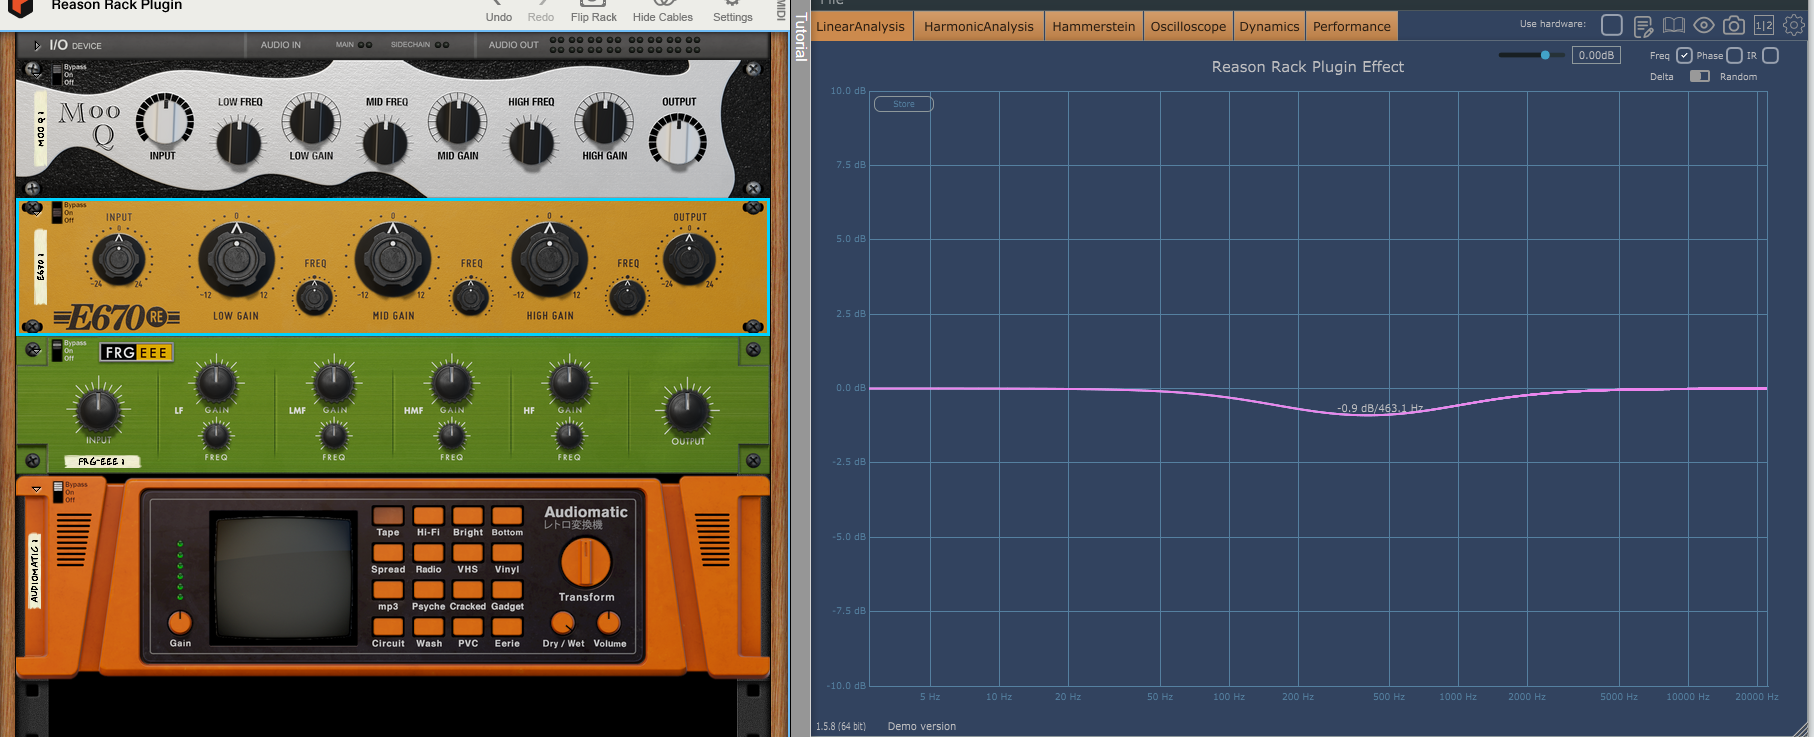Open analyzer settings gear icon
This screenshot has width=1814, height=737.
(1794, 25)
